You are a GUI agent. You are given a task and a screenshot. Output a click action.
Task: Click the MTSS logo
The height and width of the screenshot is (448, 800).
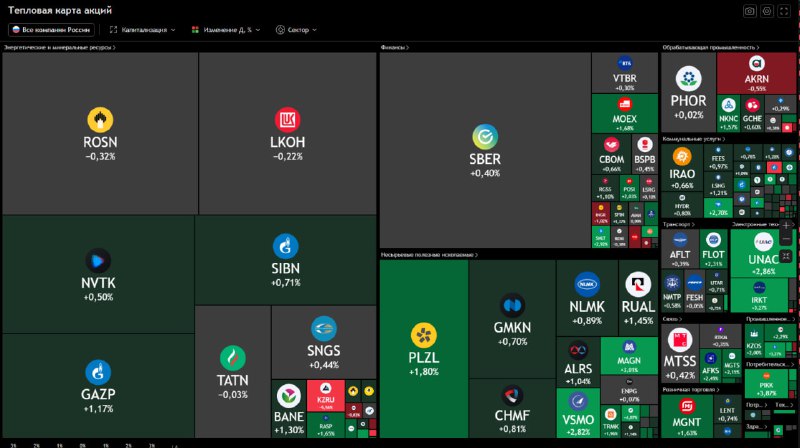point(680,340)
